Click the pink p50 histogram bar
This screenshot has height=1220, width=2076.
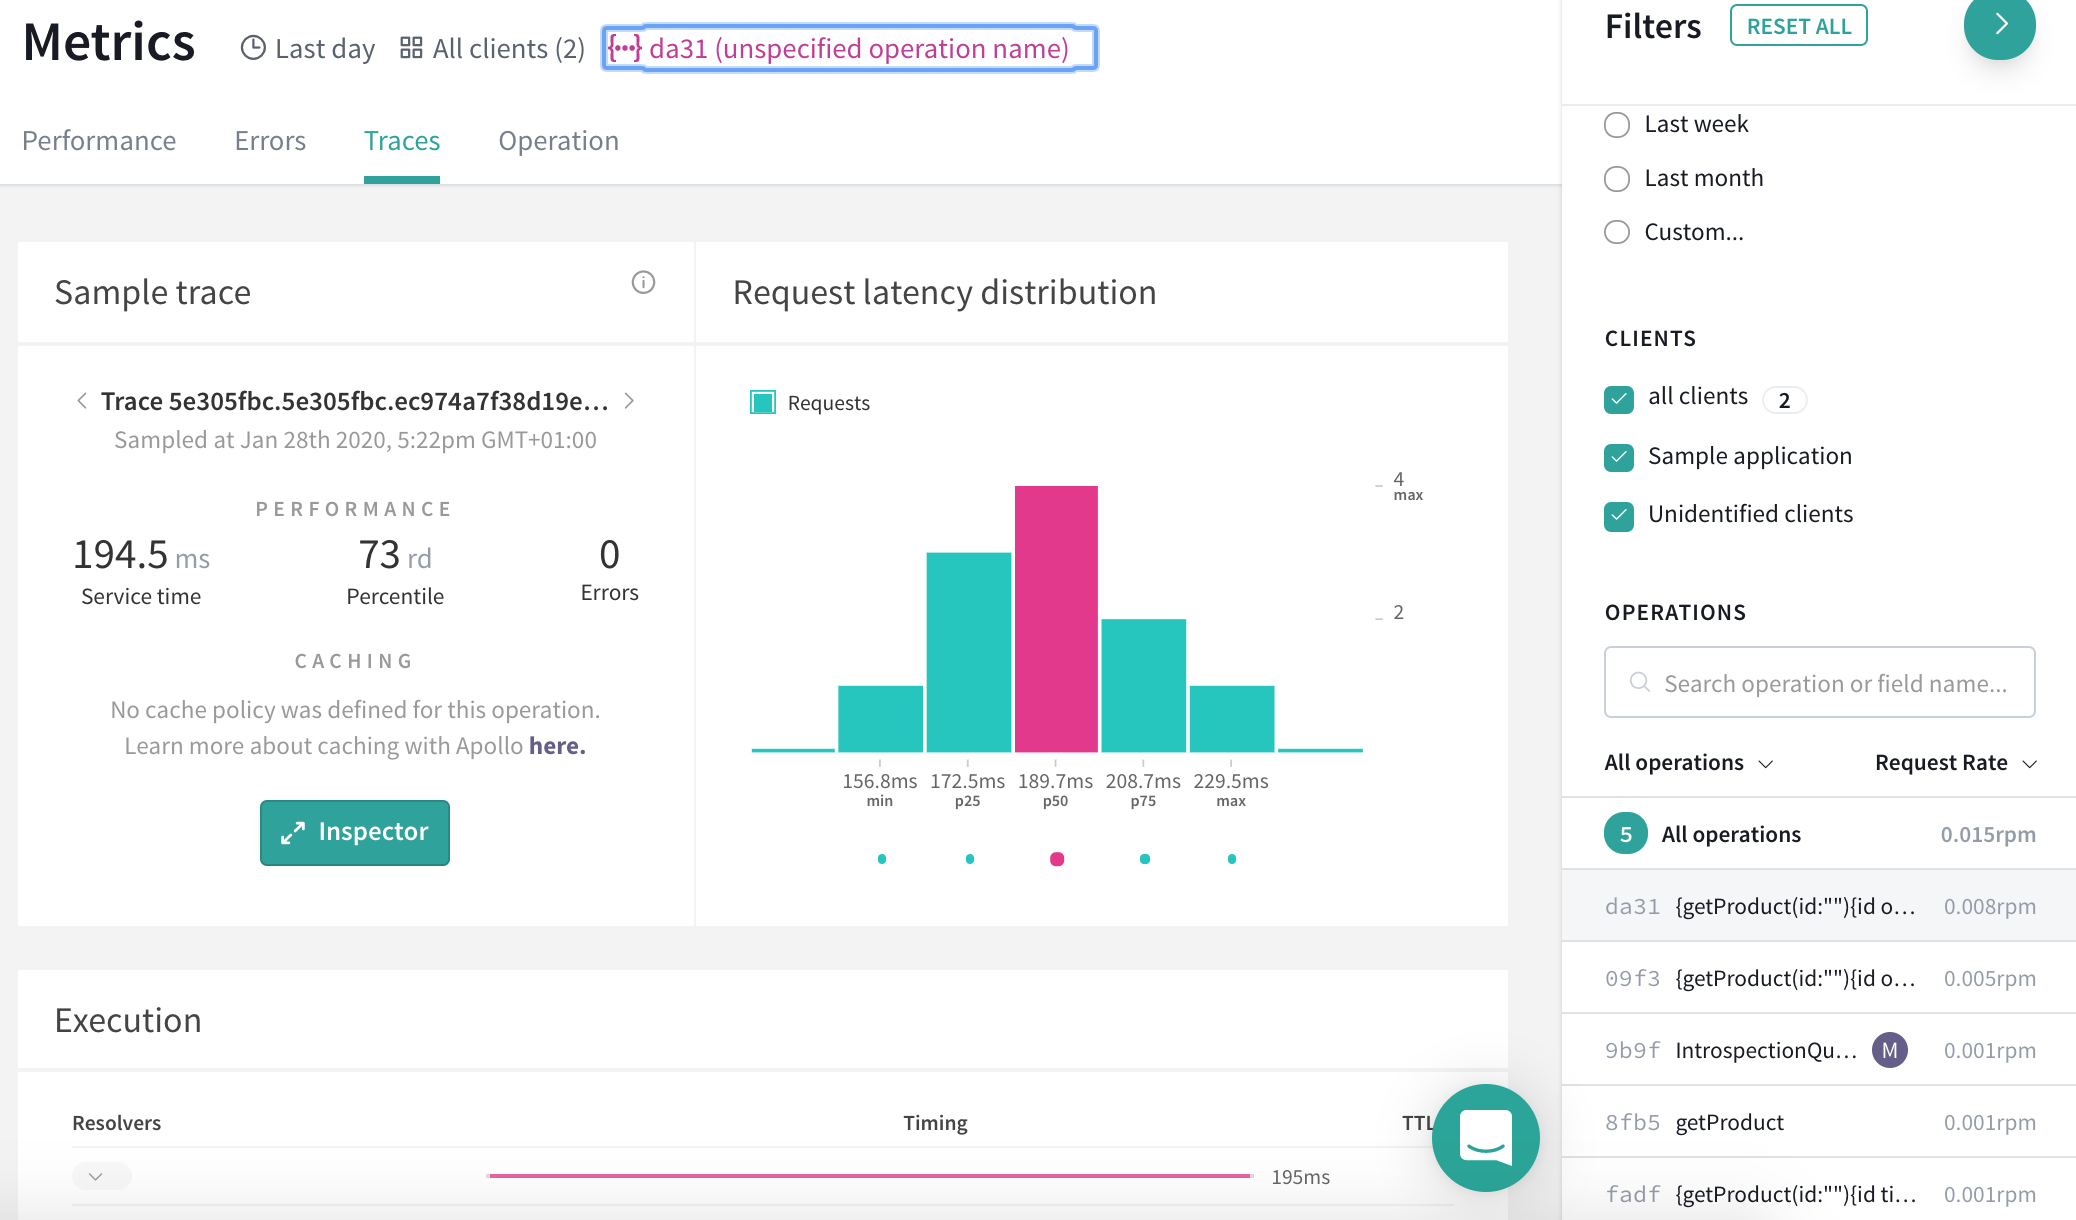point(1056,618)
